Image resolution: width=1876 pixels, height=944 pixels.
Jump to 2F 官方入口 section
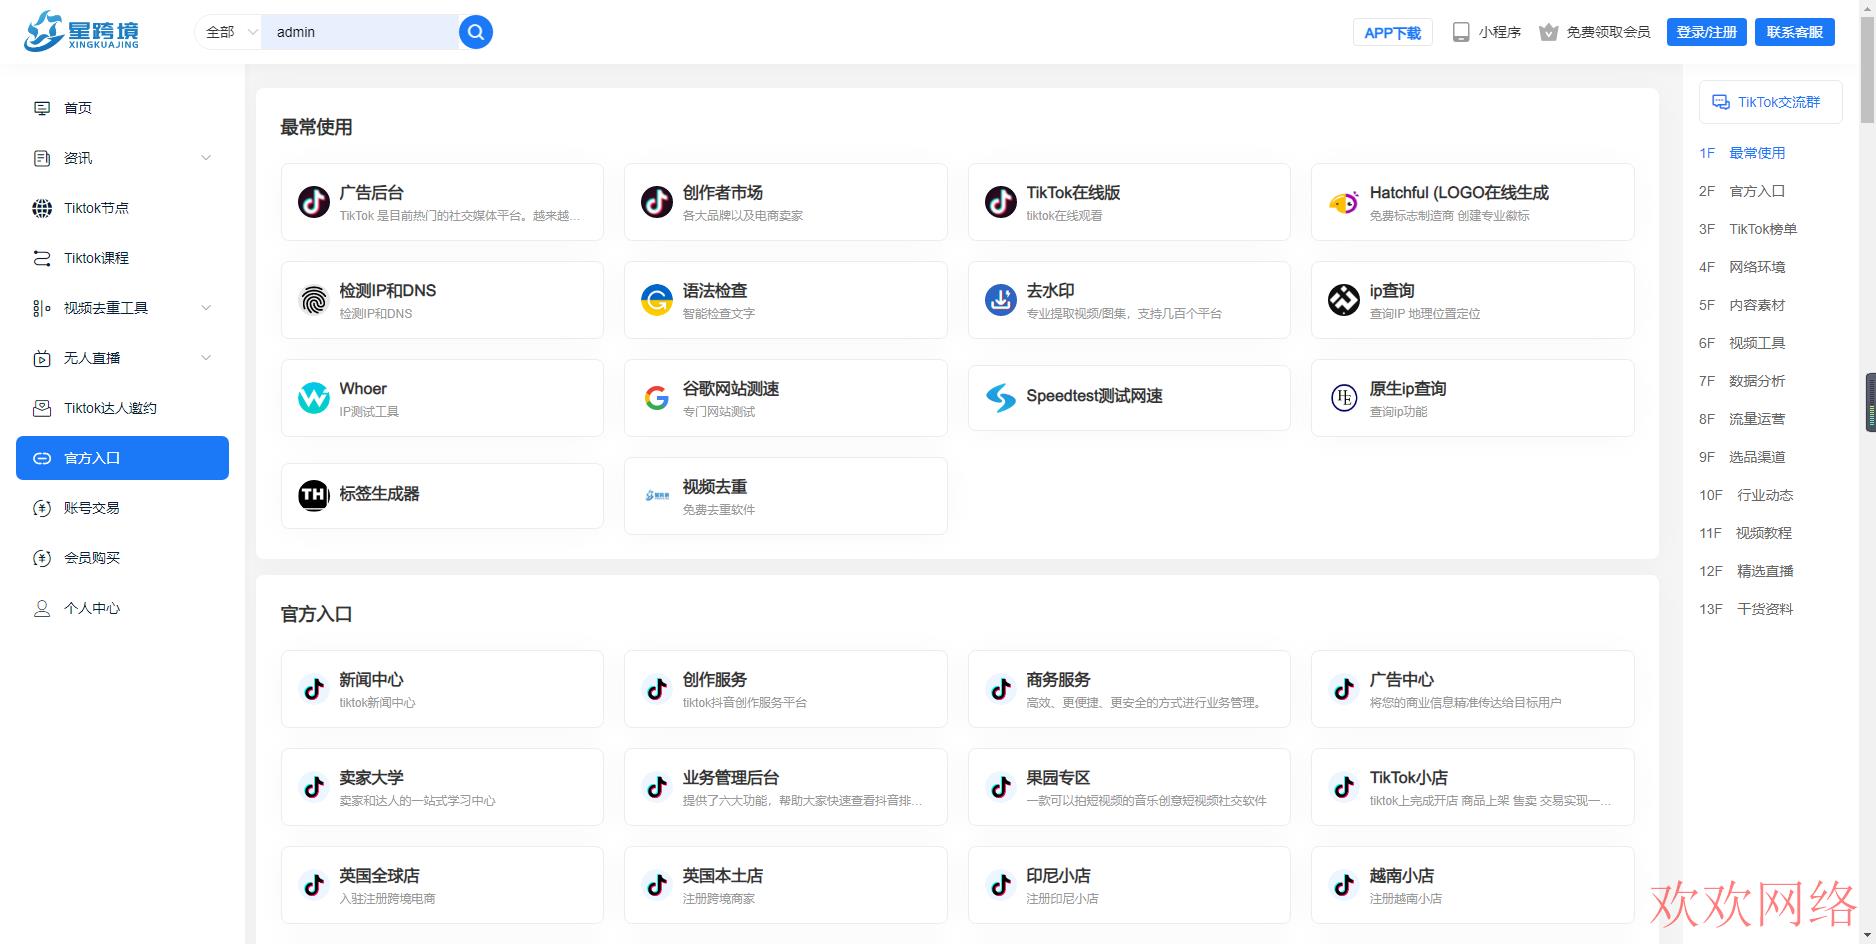1742,191
